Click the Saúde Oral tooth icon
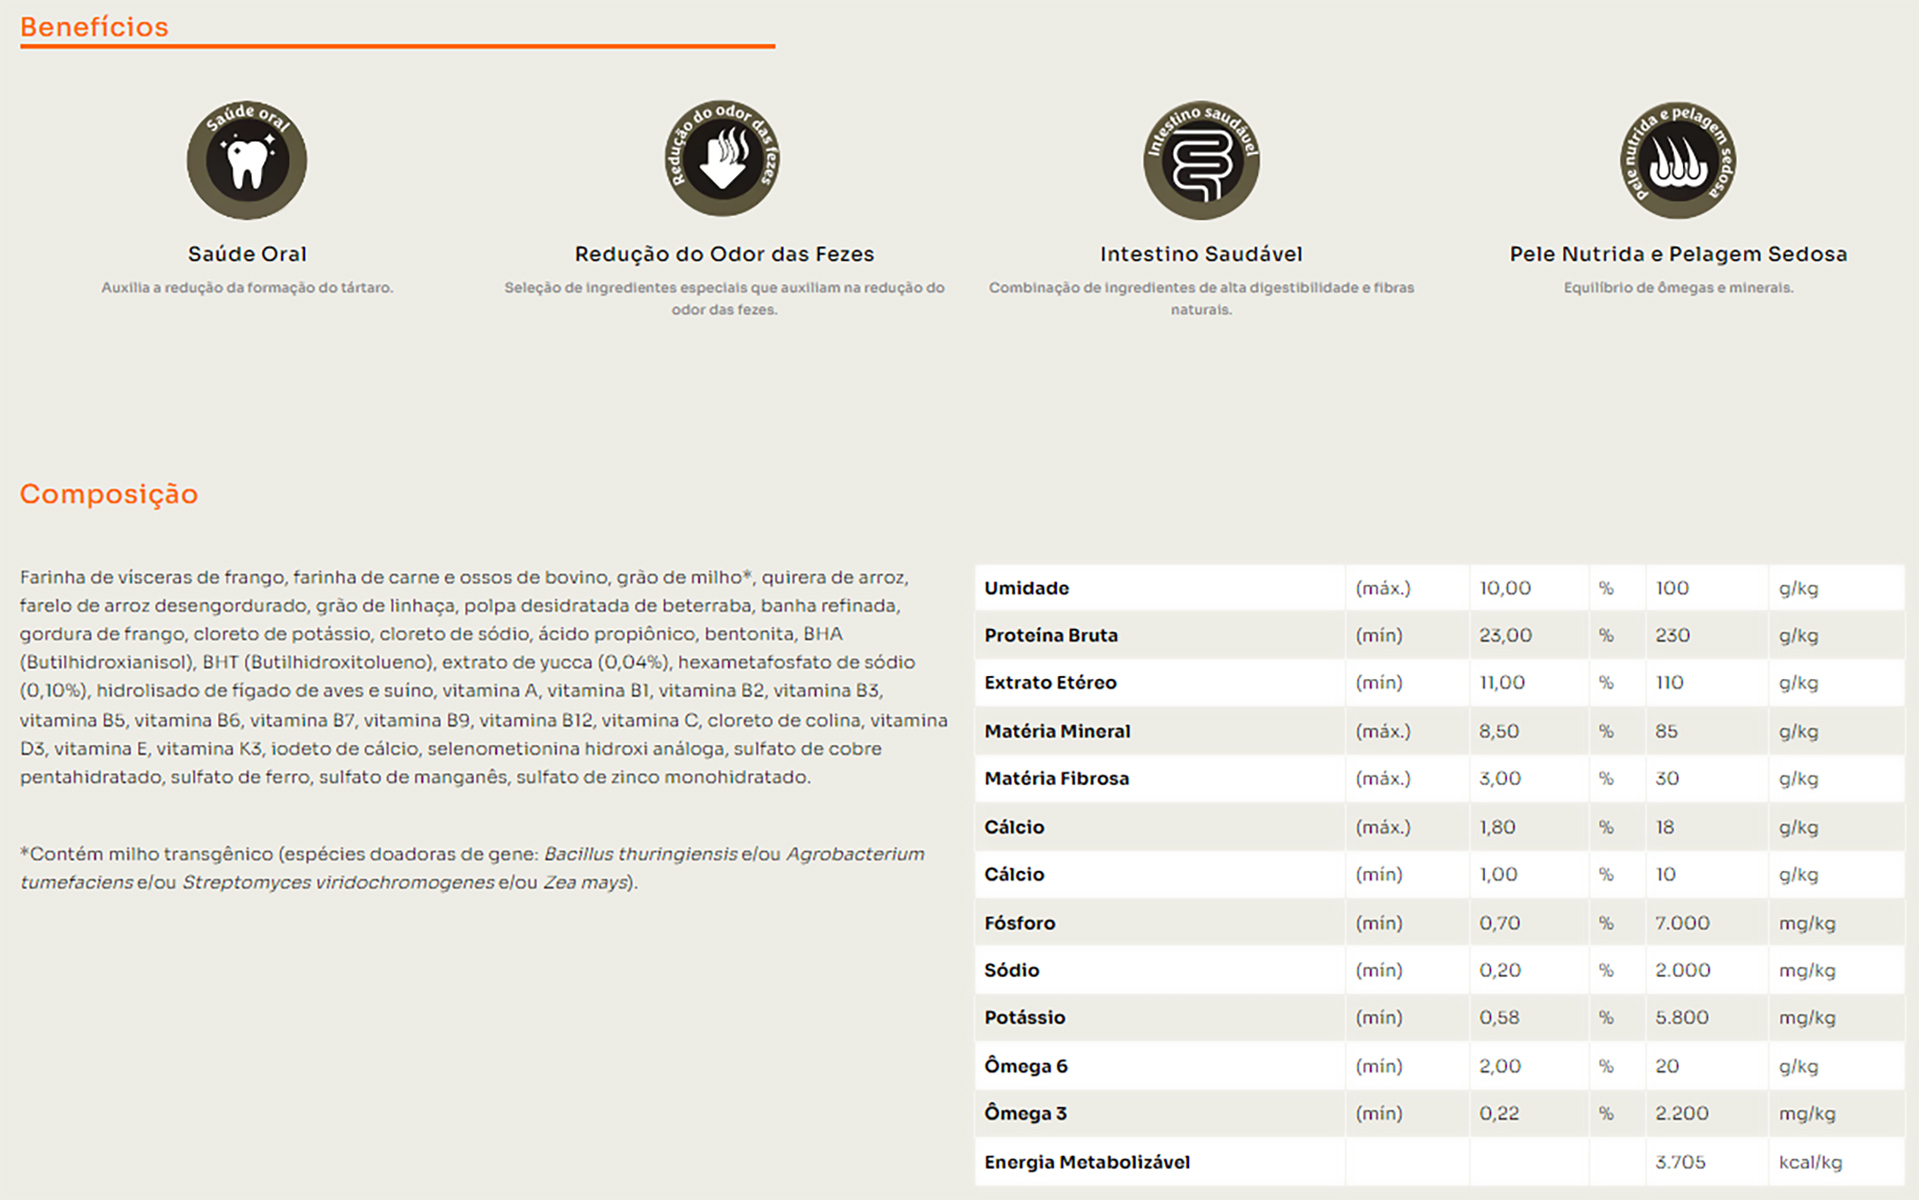 (x=247, y=160)
